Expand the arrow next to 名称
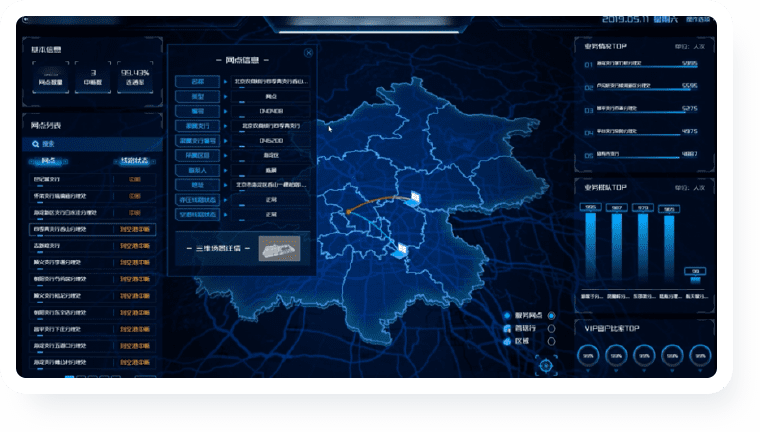The image size is (760, 432). click(x=225, y=82)
